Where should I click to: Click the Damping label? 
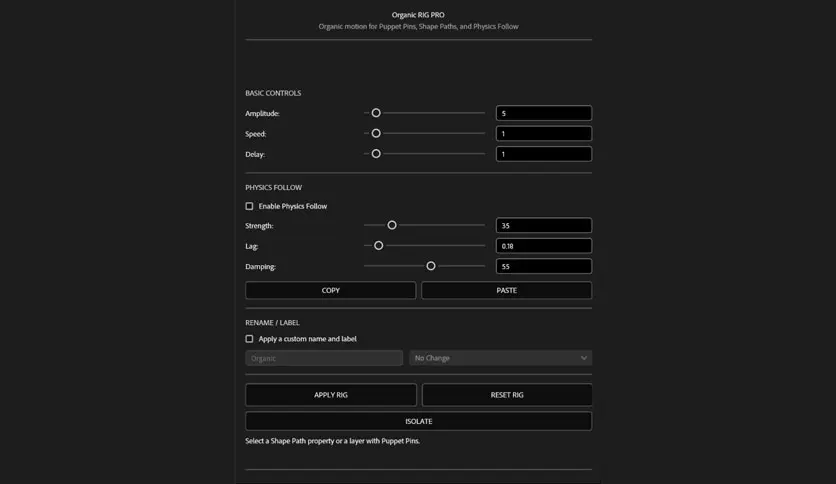click(261, 267)
